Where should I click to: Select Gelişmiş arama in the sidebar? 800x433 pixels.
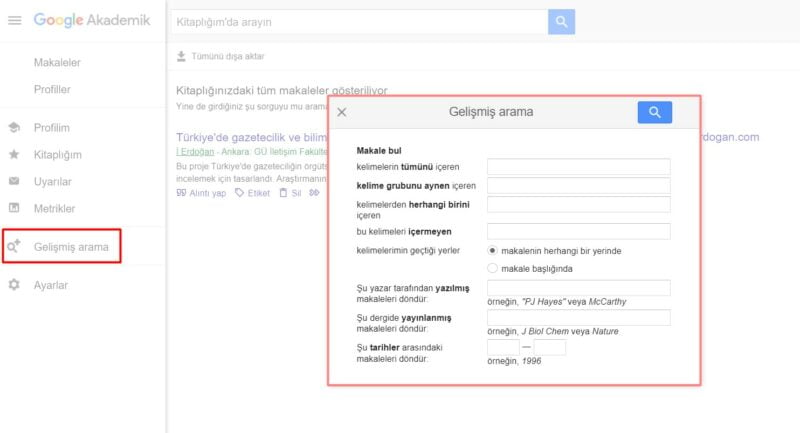coord(70,246)
